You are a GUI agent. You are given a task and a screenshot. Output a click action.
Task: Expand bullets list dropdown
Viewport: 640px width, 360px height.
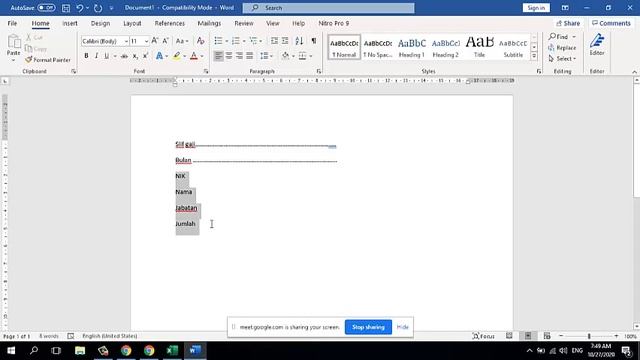[x=227, y=41]
